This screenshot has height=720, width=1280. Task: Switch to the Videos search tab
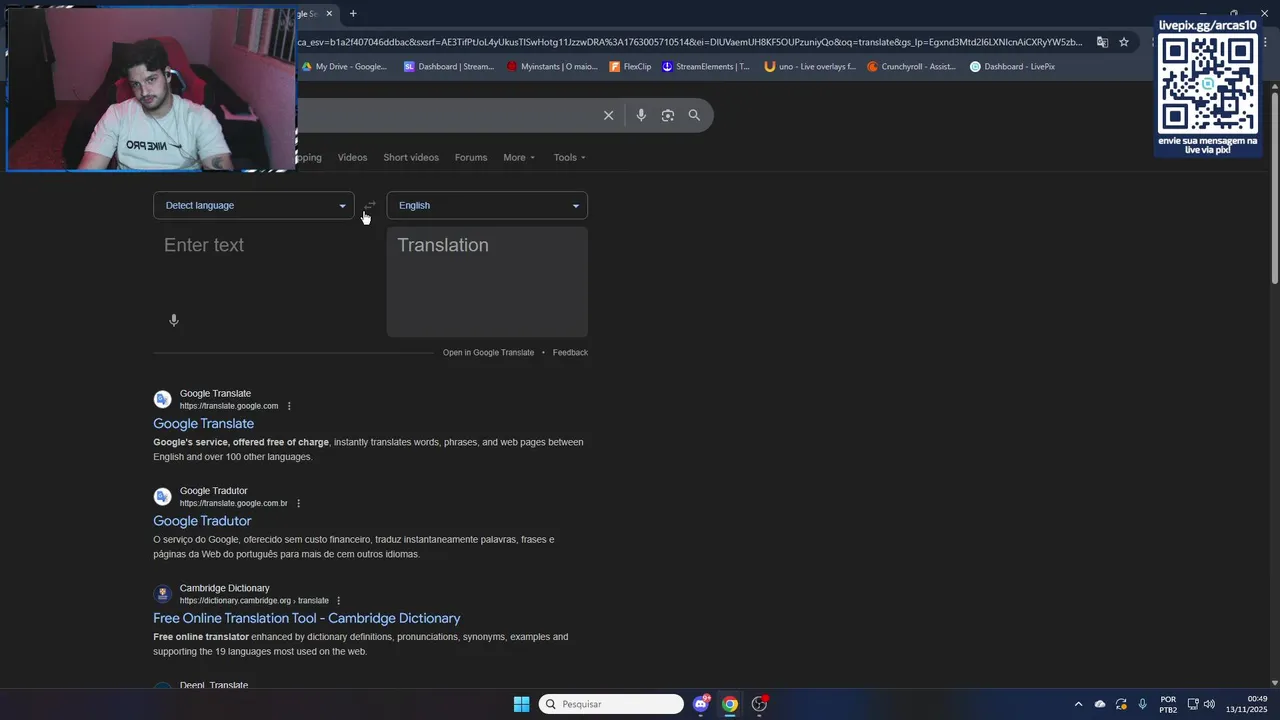(x=352, y=158)
